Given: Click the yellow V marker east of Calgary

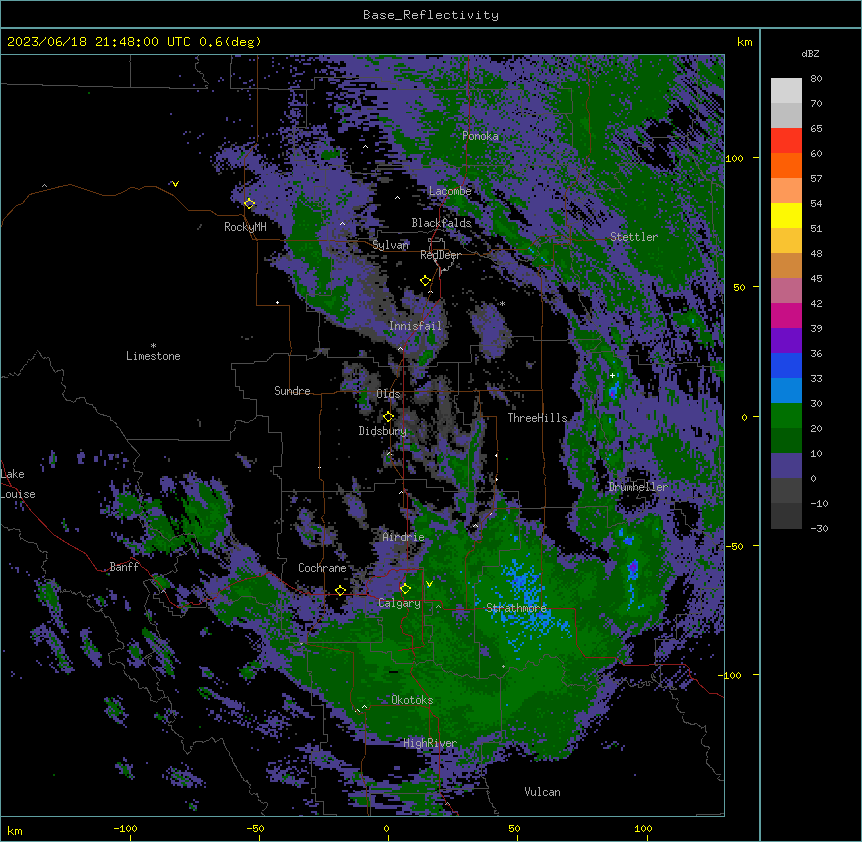Looking at the screenshot, I should point(429,584).
